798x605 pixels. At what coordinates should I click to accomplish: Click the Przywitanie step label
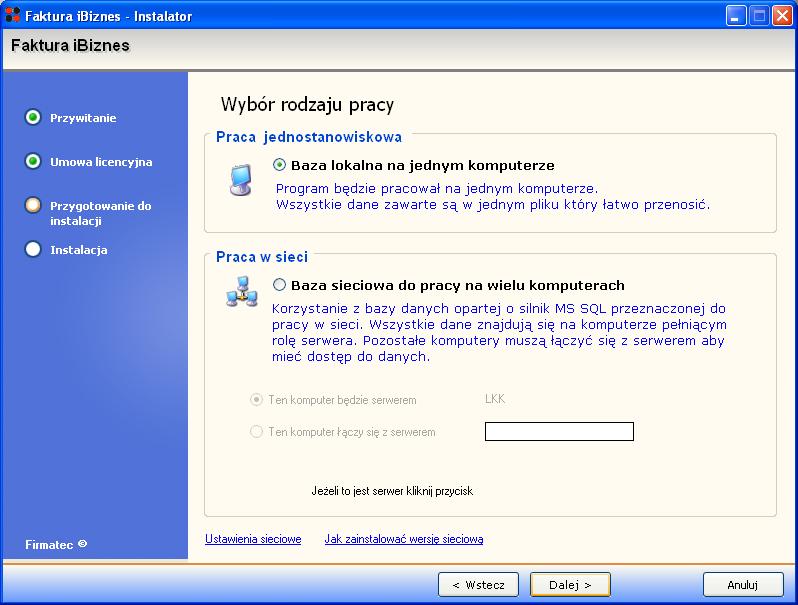point(83,118)
